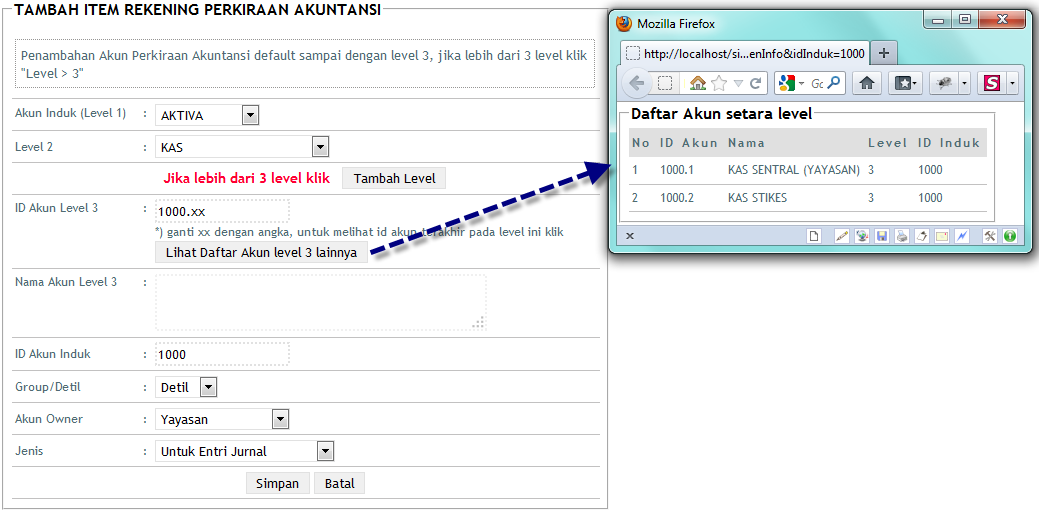Open the Akun Induk (Level 1) AKTIVA dropdown

pos(207,116)
